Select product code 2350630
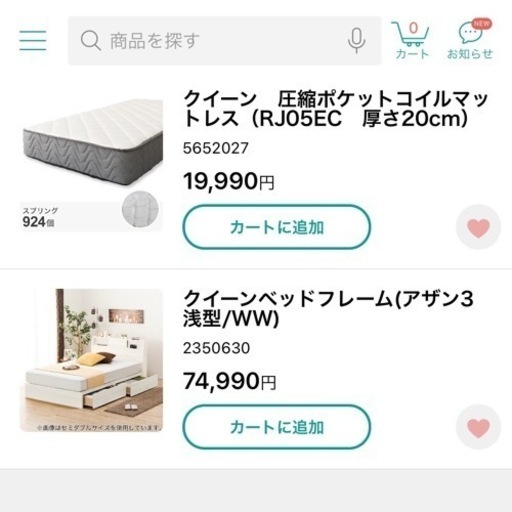Image resolution: width=512 pixels, height=512 pixels. (x=216, y=348)
